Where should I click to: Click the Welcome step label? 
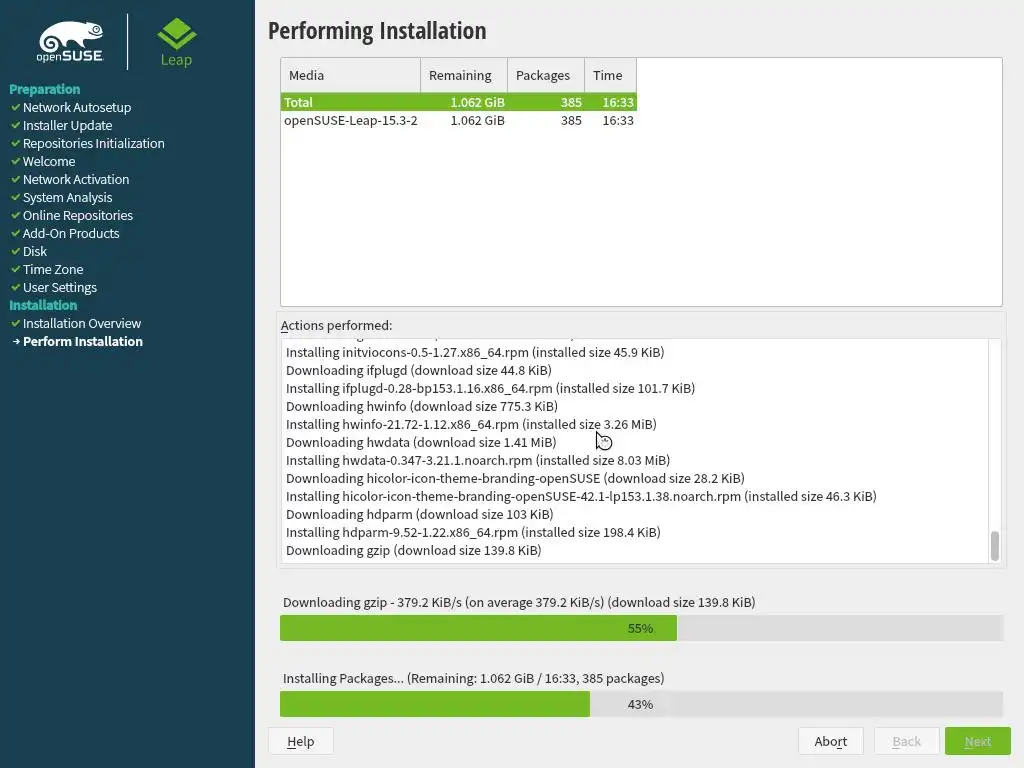coord(49,161)
